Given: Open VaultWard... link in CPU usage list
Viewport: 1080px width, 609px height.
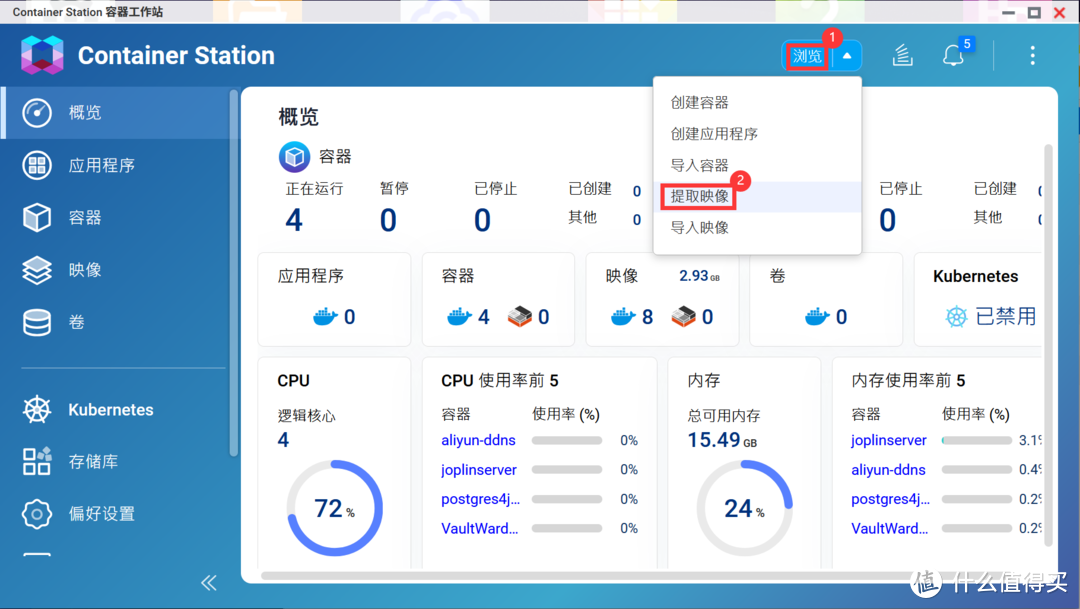Looking at the screenshot, I should [479, 528].
